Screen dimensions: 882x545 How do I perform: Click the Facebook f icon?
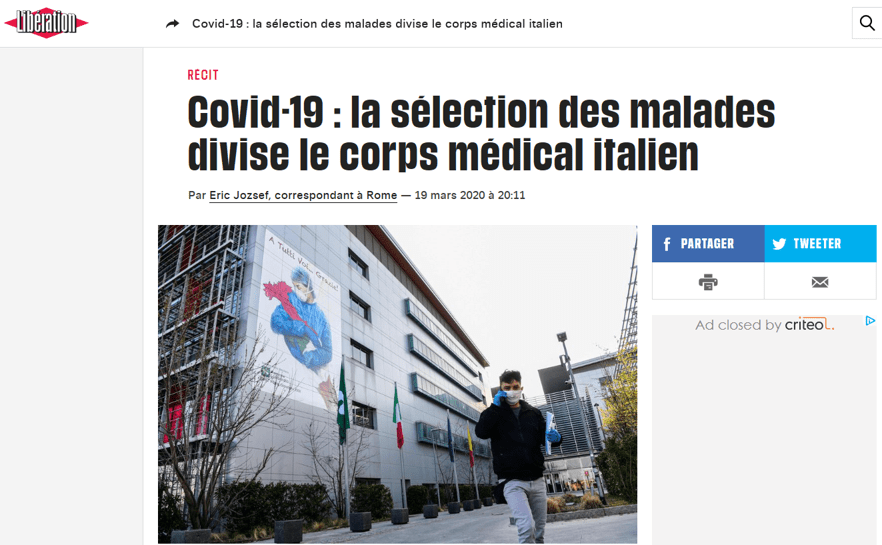pyautogui.click(x=667, y=244)
